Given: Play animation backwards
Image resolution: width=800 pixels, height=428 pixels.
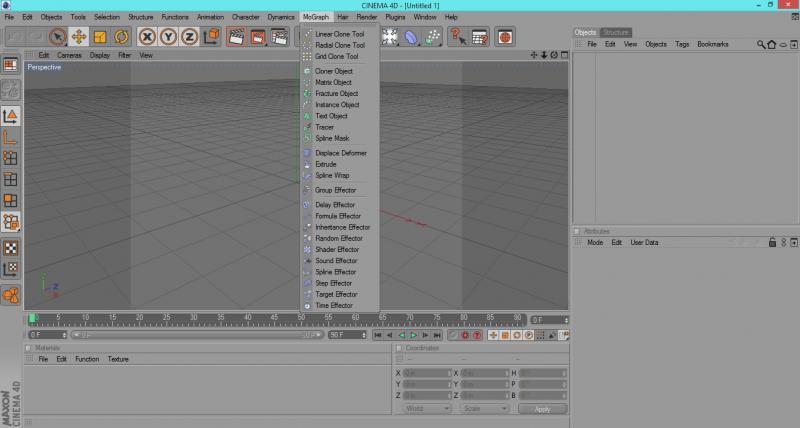Looking at the screenshot, I should pyautogui.click(x=402, y=335).
